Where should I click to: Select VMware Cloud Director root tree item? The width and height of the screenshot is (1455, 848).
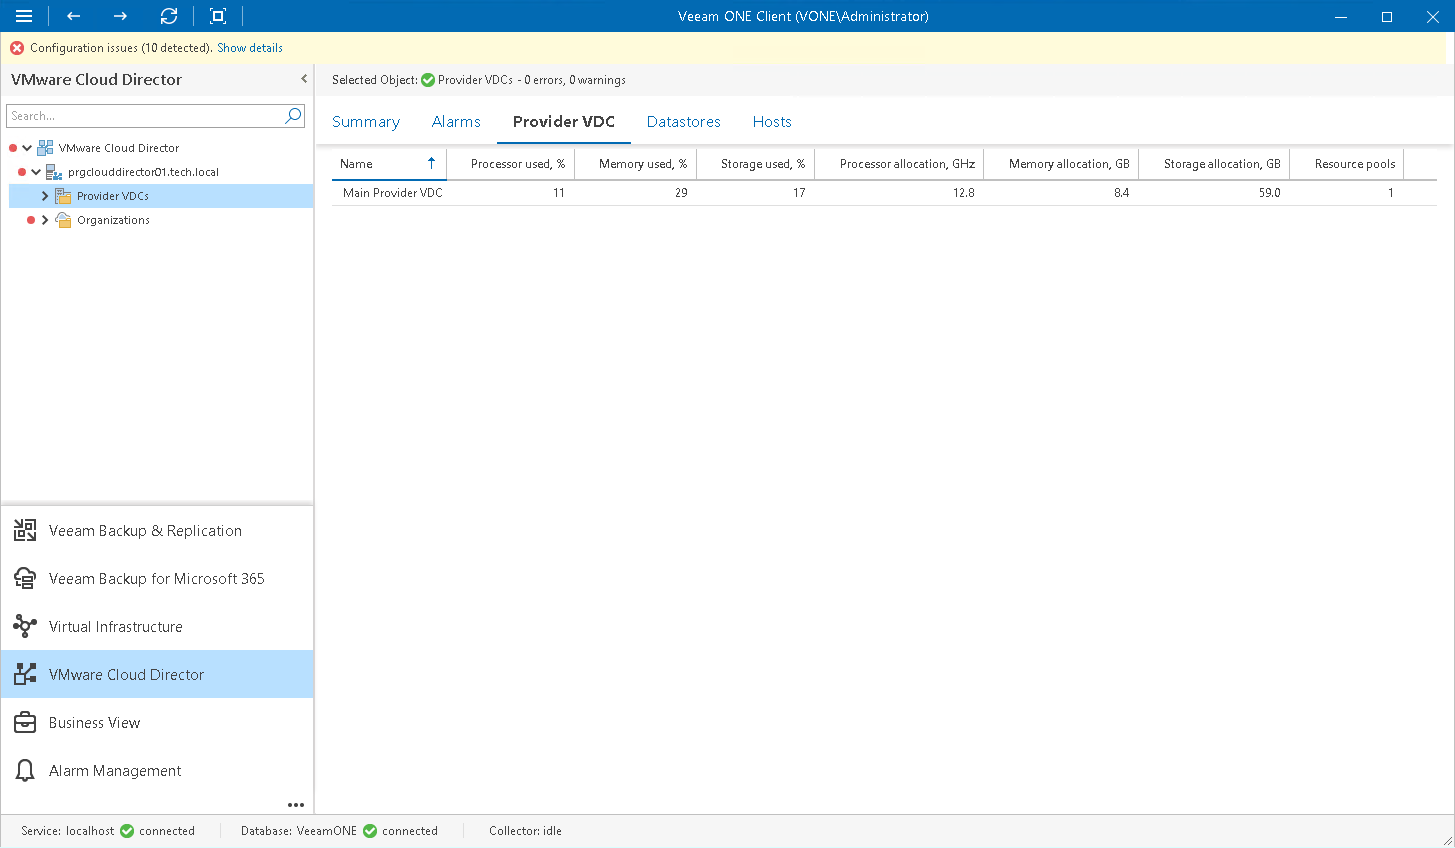[118, 148]
